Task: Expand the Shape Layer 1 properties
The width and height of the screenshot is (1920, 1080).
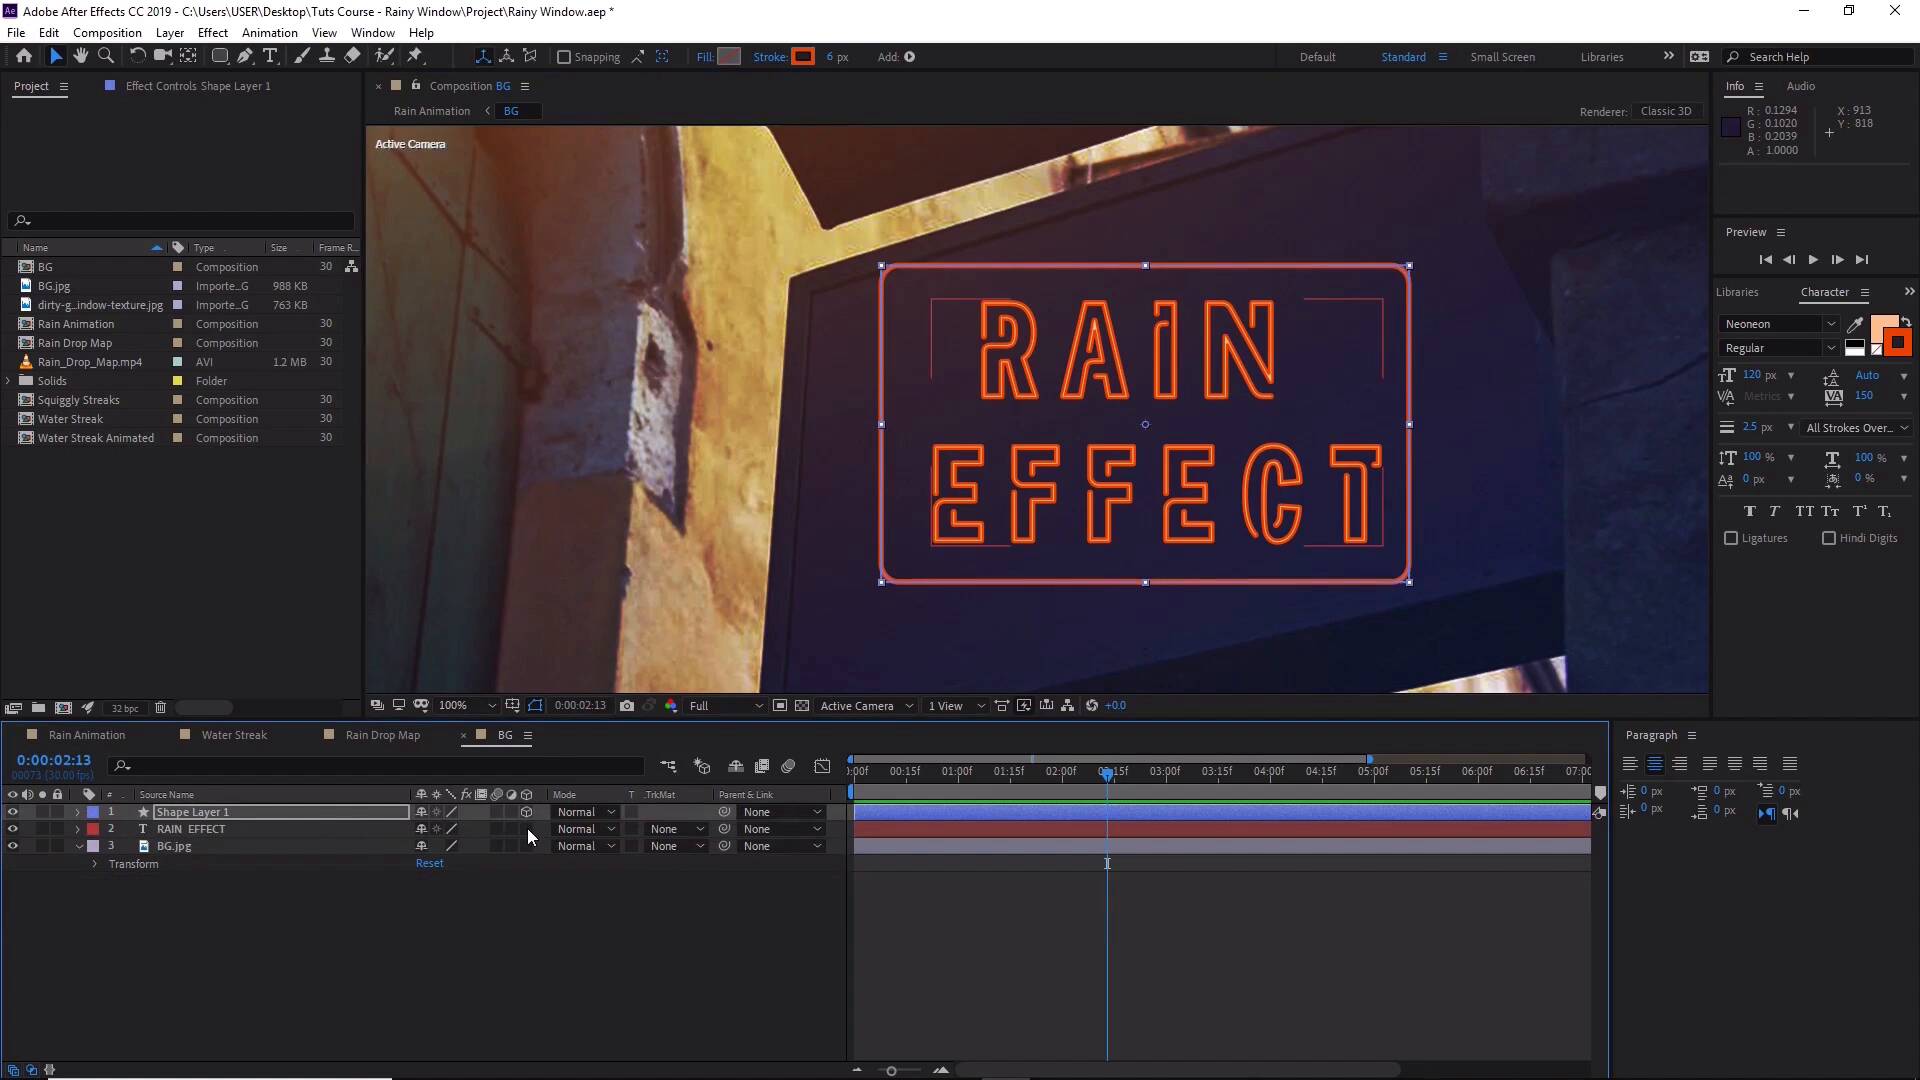Action: point(78,812)
